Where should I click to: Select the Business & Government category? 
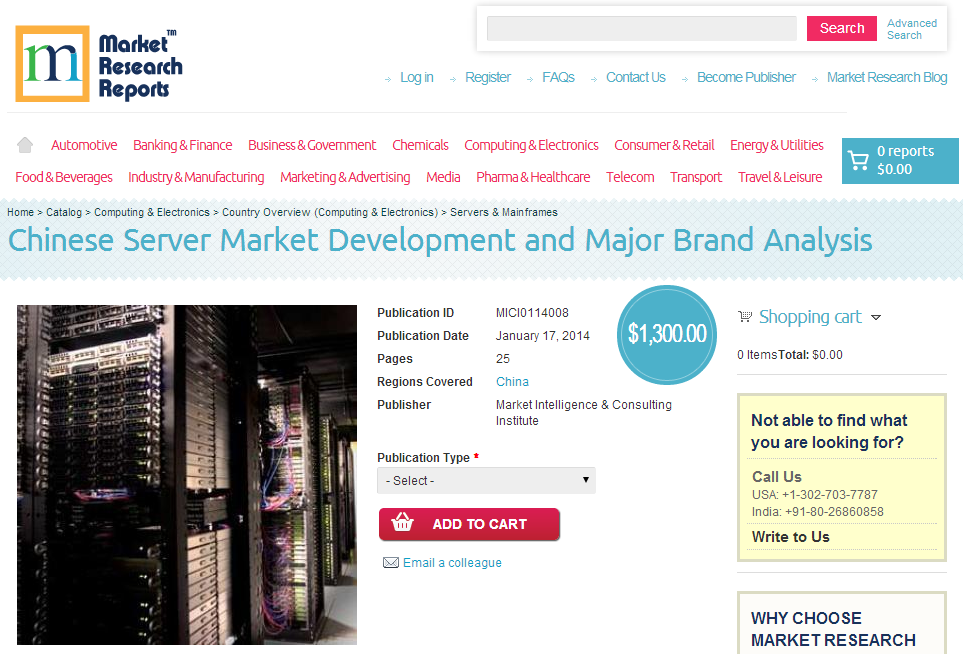click(312, 145)
